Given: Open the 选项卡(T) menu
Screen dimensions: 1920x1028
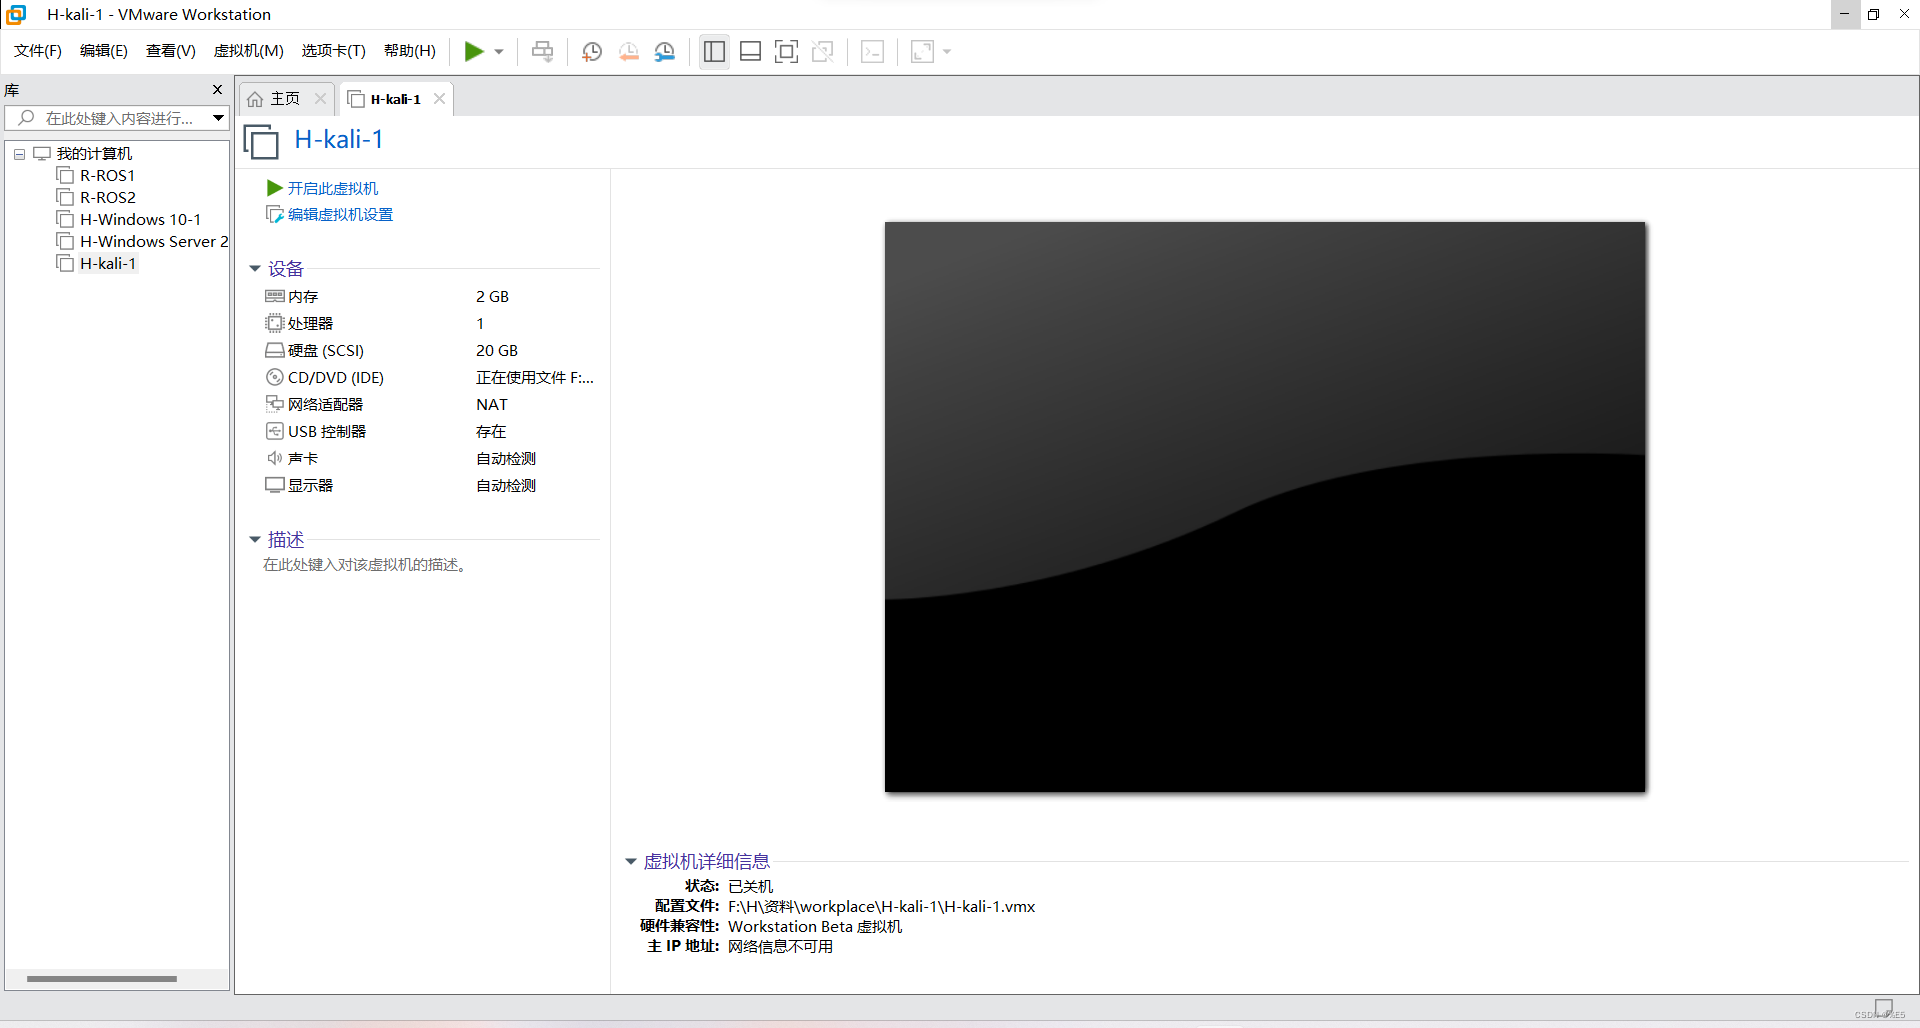Looking at the screenshot, I should point(334,51).
